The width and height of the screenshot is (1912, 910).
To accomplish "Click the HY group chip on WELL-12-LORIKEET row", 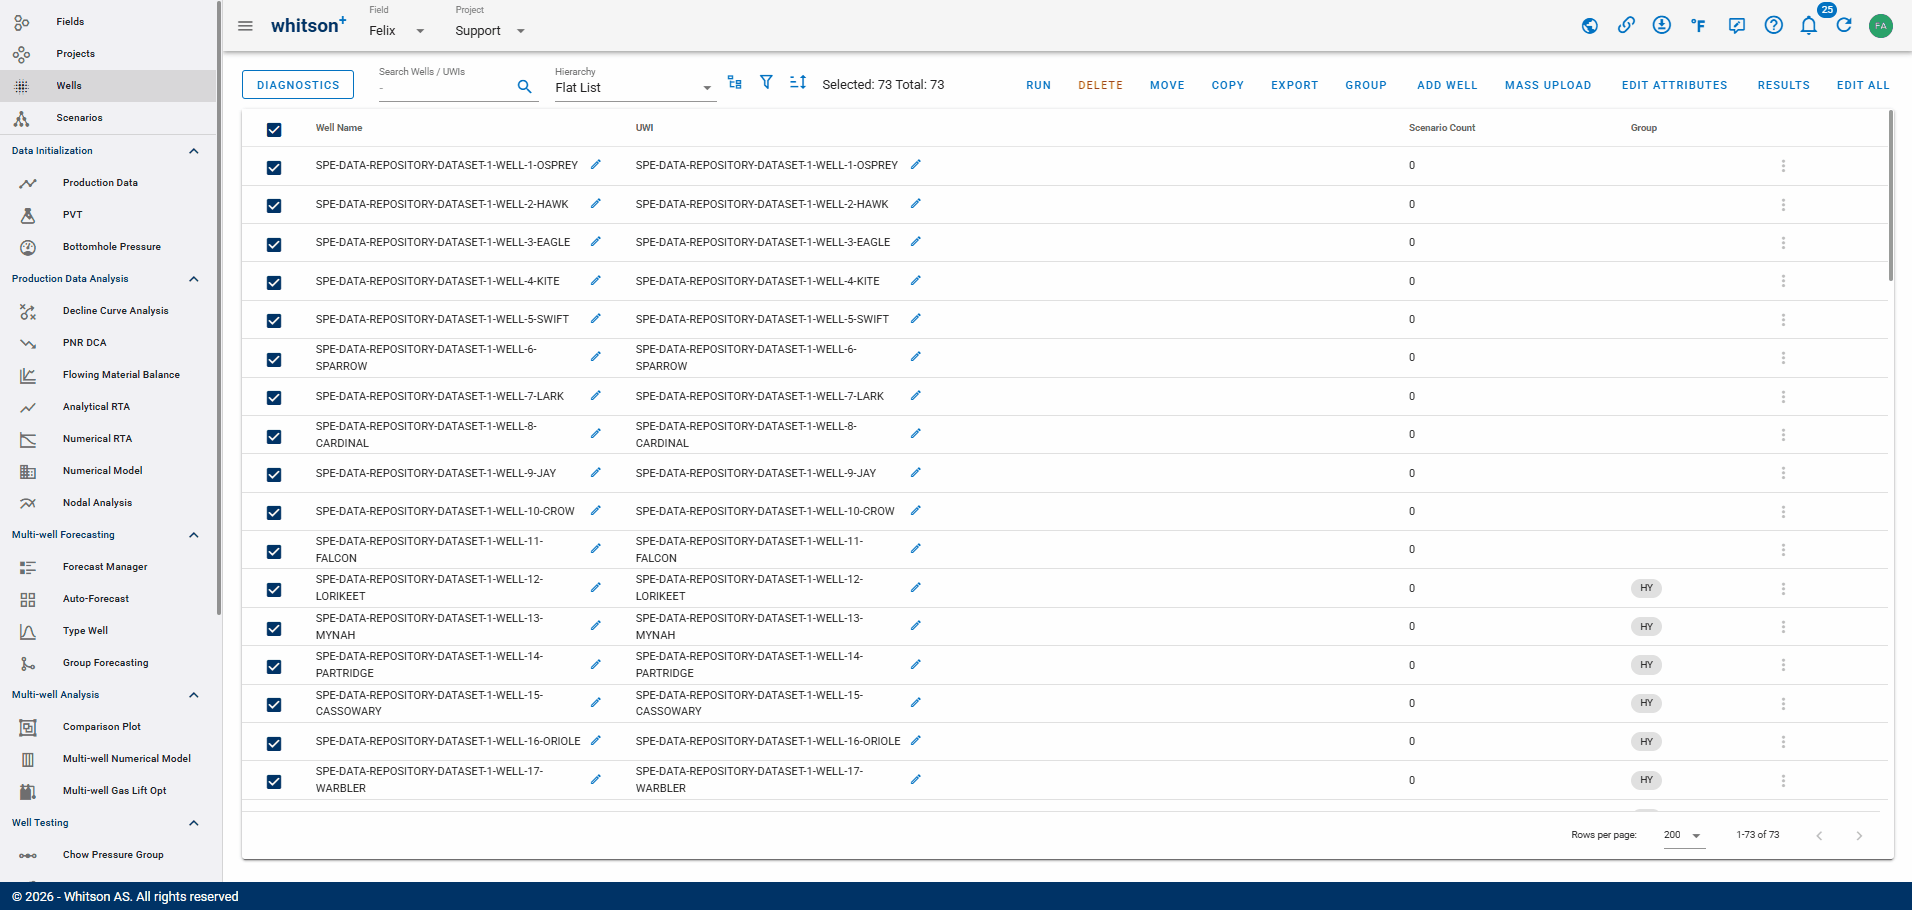I will (x=1646, y=588).
